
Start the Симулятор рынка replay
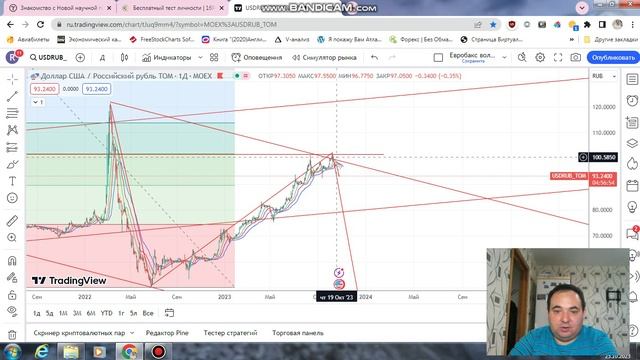[x=324, y=58]
